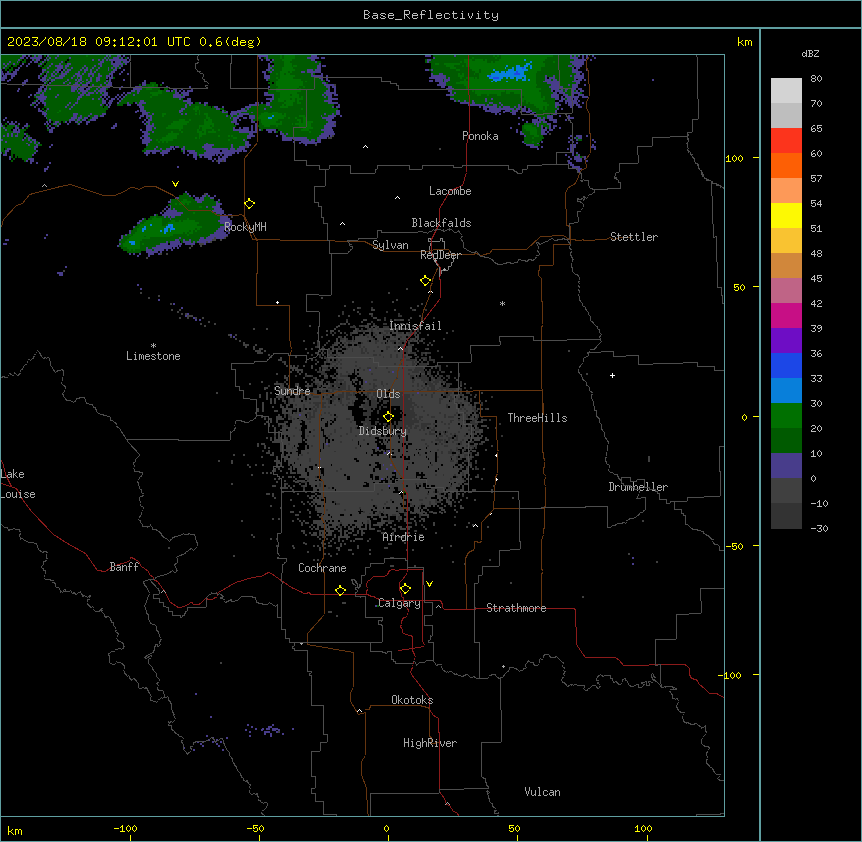Viewport: 862px width, 842px height.
Task: Select the RedDeer city label
Action: coord(440,255)
